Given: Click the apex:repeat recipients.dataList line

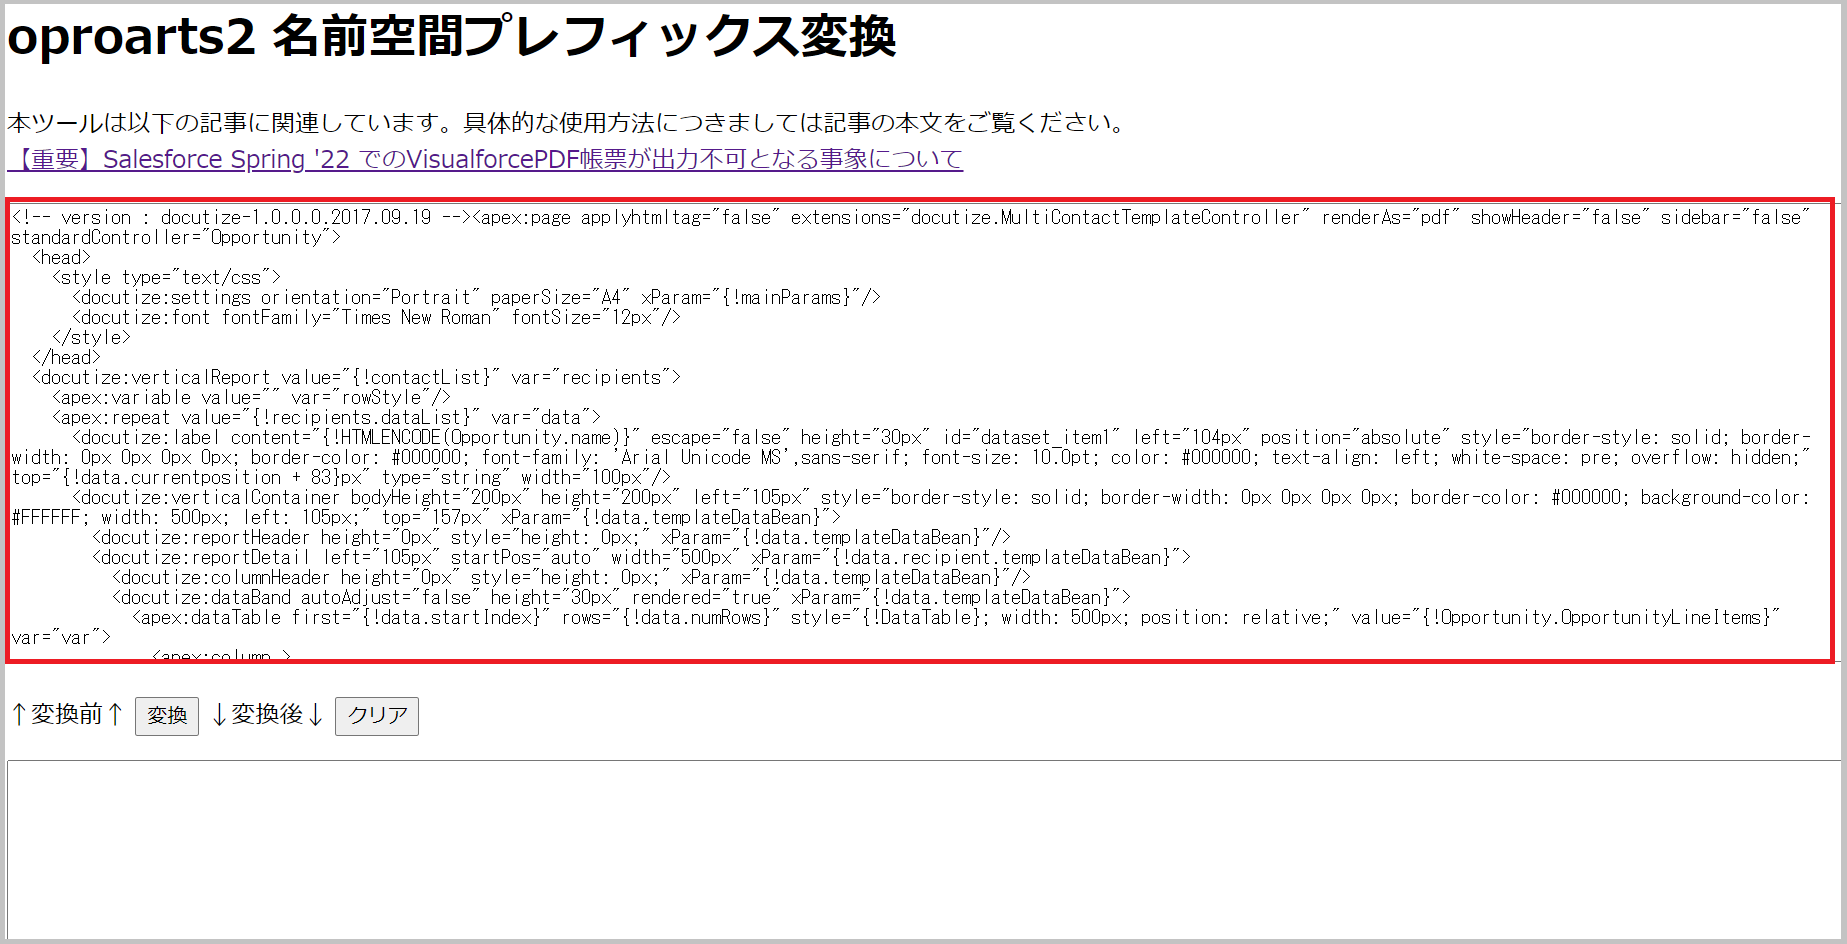Looking at the screenshot, I should [326, 417].
